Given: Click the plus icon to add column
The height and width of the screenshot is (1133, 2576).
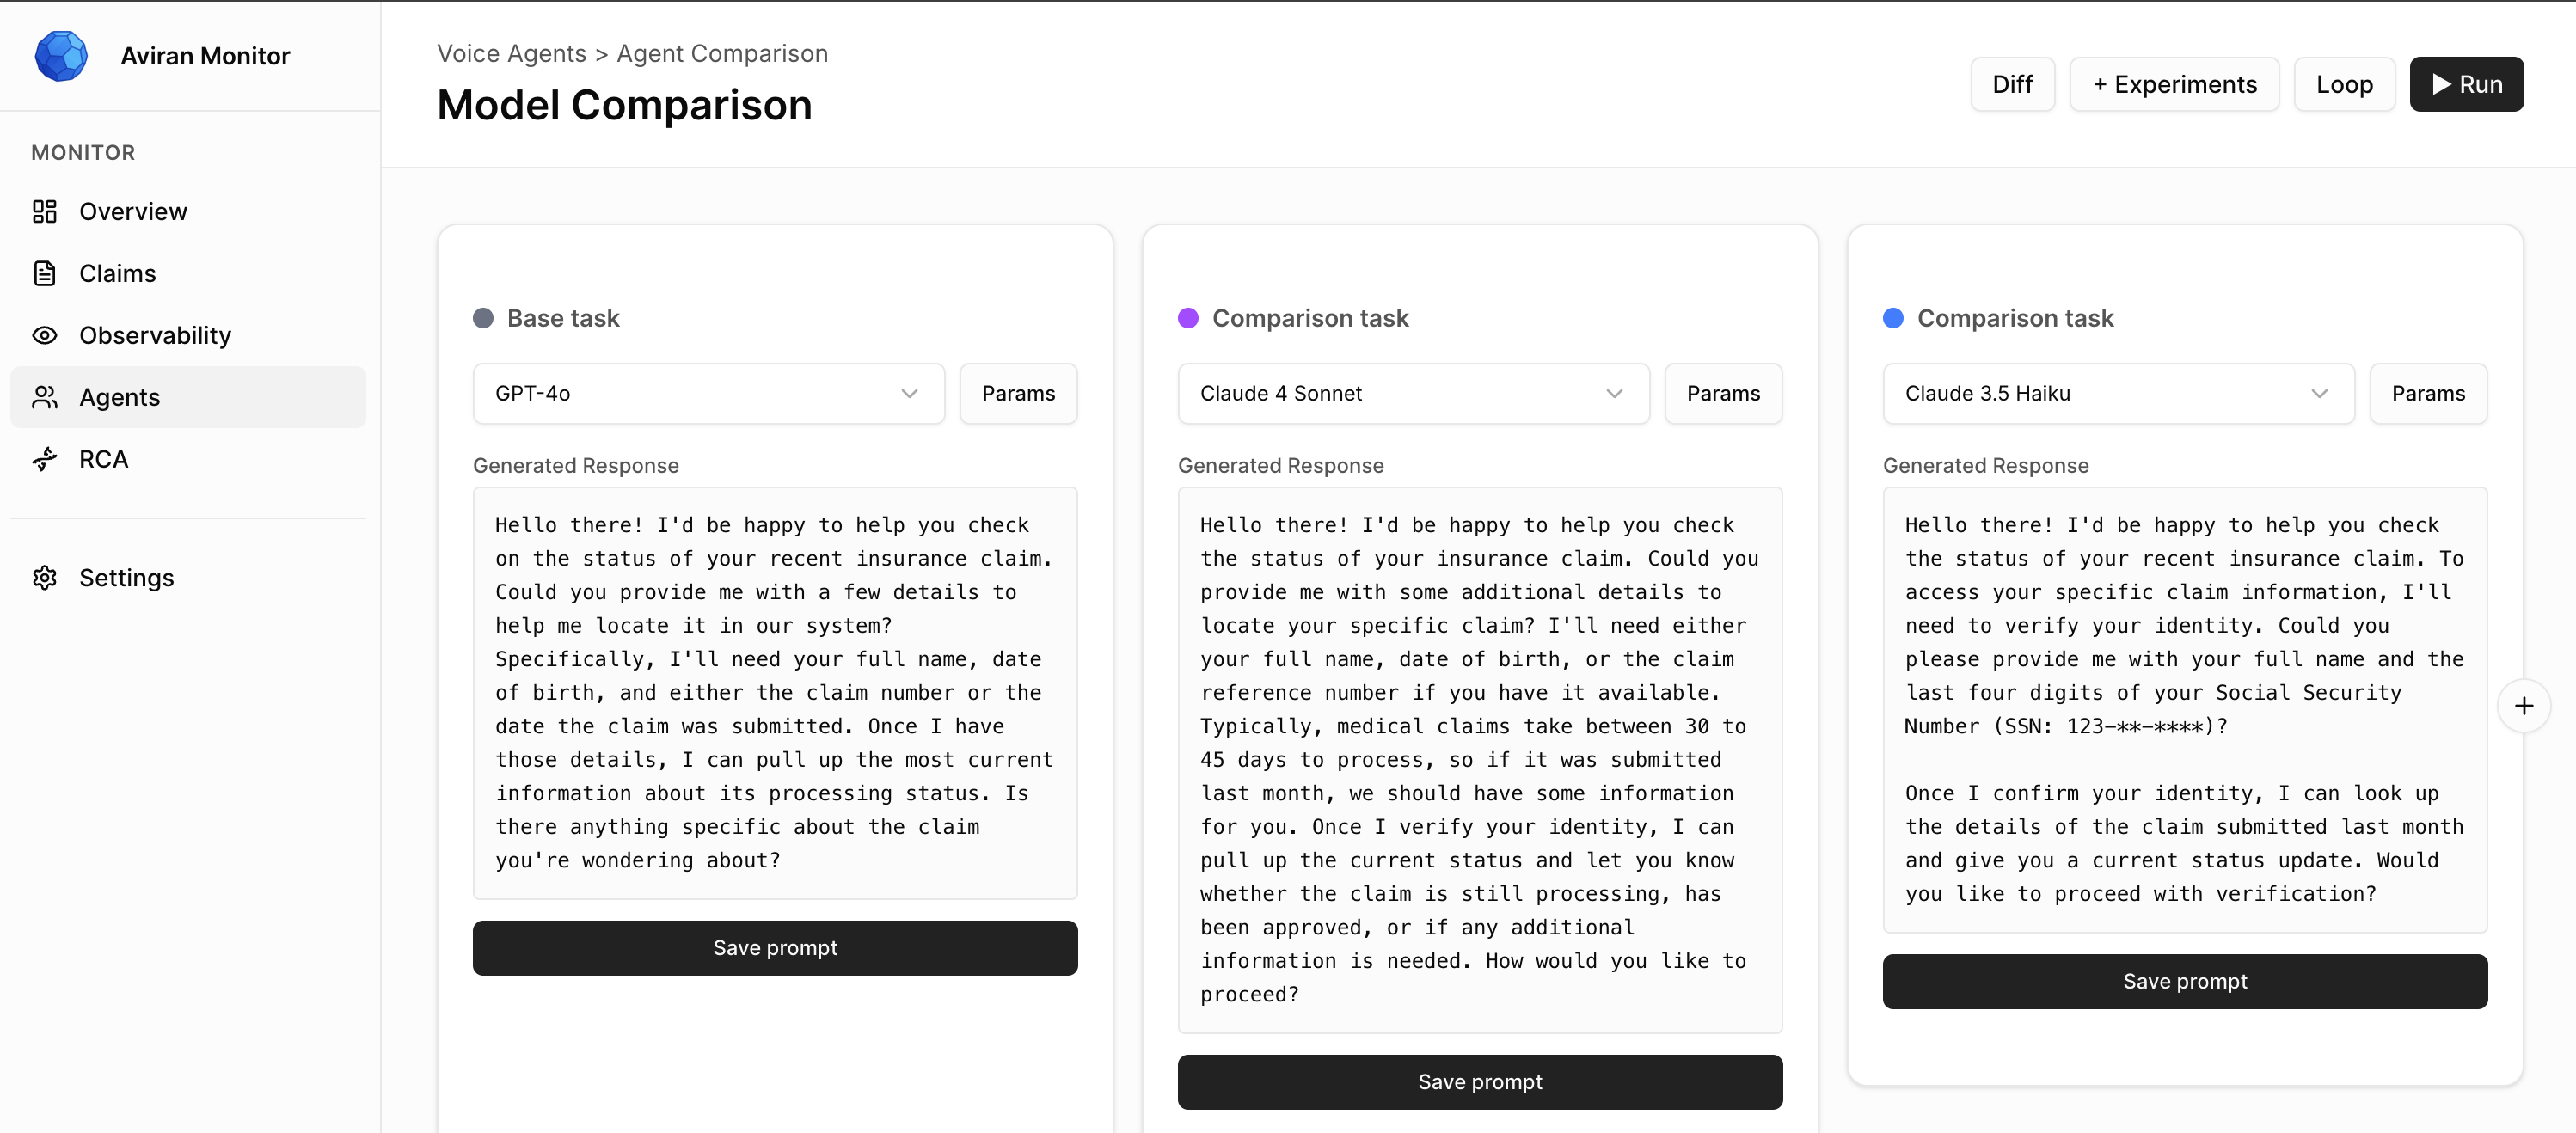Looking at the screenshot, I should (2523, 706).
